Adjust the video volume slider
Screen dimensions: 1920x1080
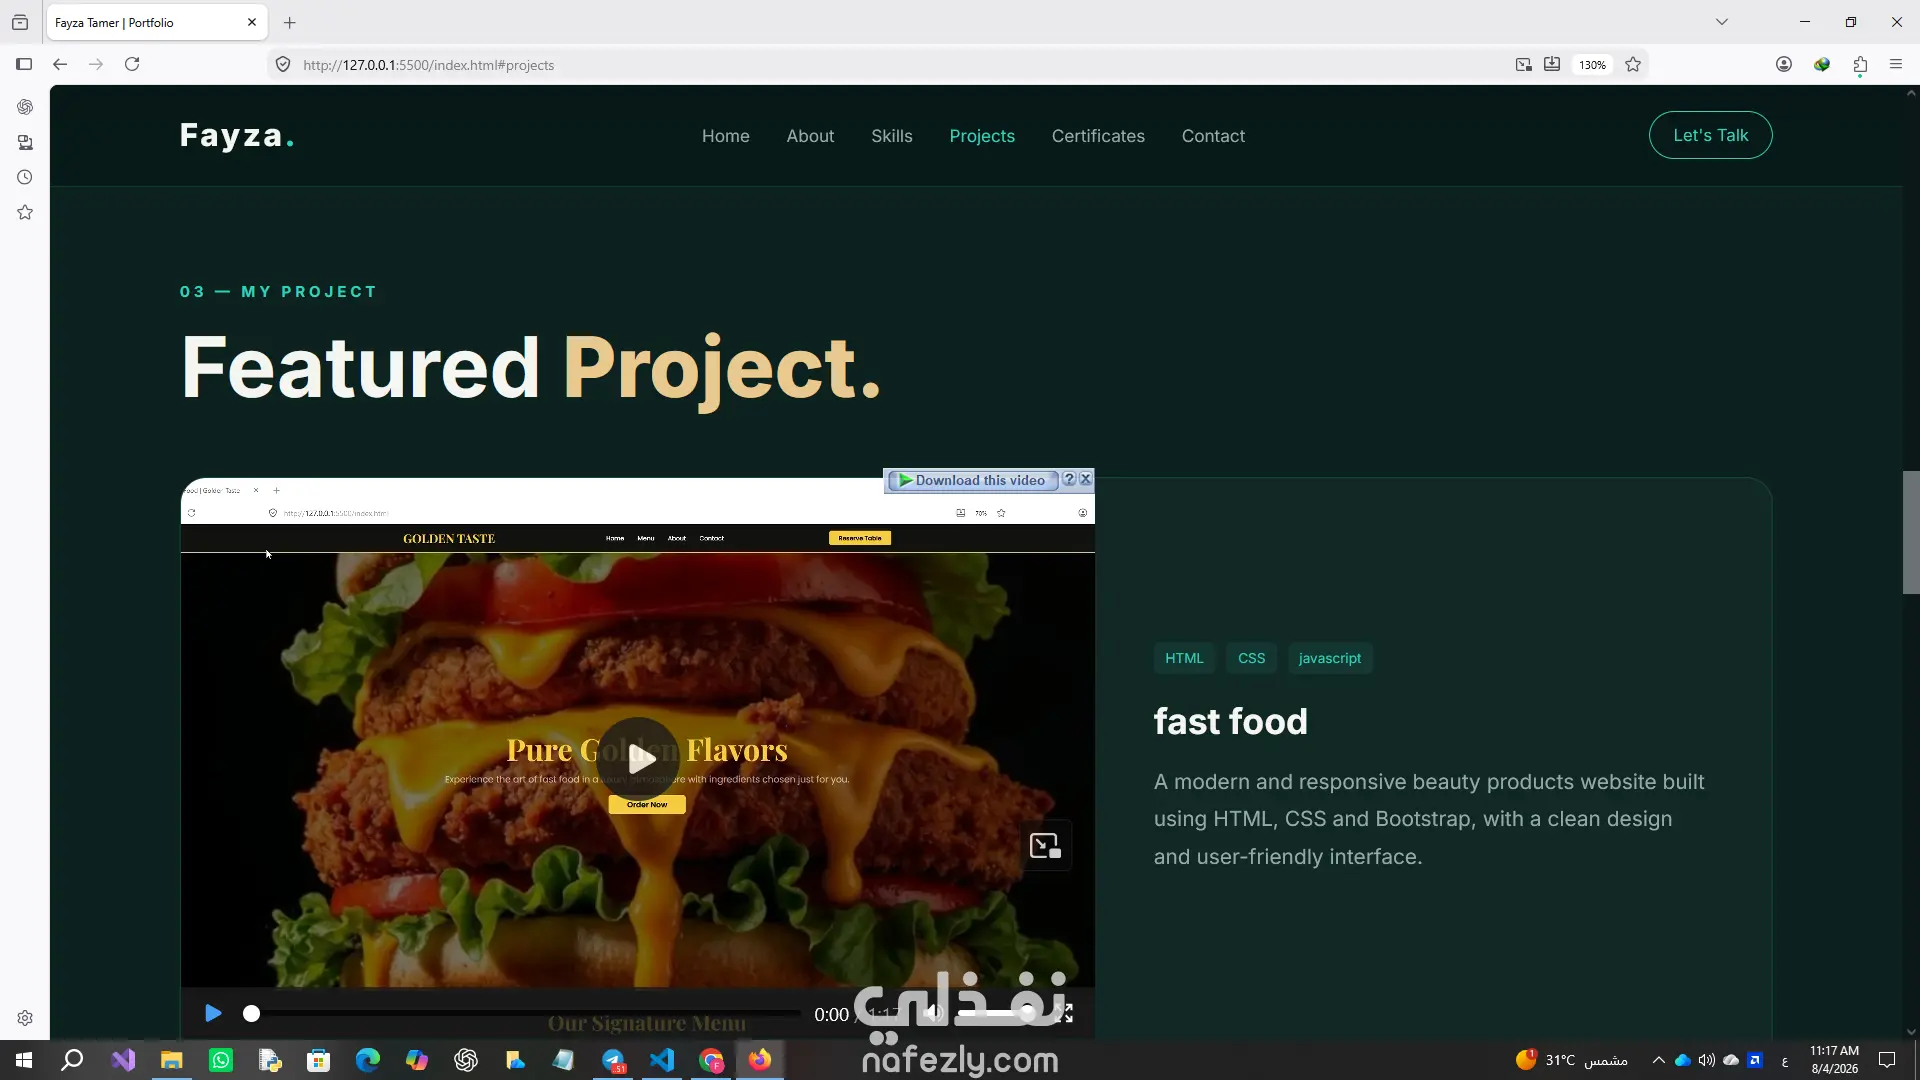pos(997,1014)
